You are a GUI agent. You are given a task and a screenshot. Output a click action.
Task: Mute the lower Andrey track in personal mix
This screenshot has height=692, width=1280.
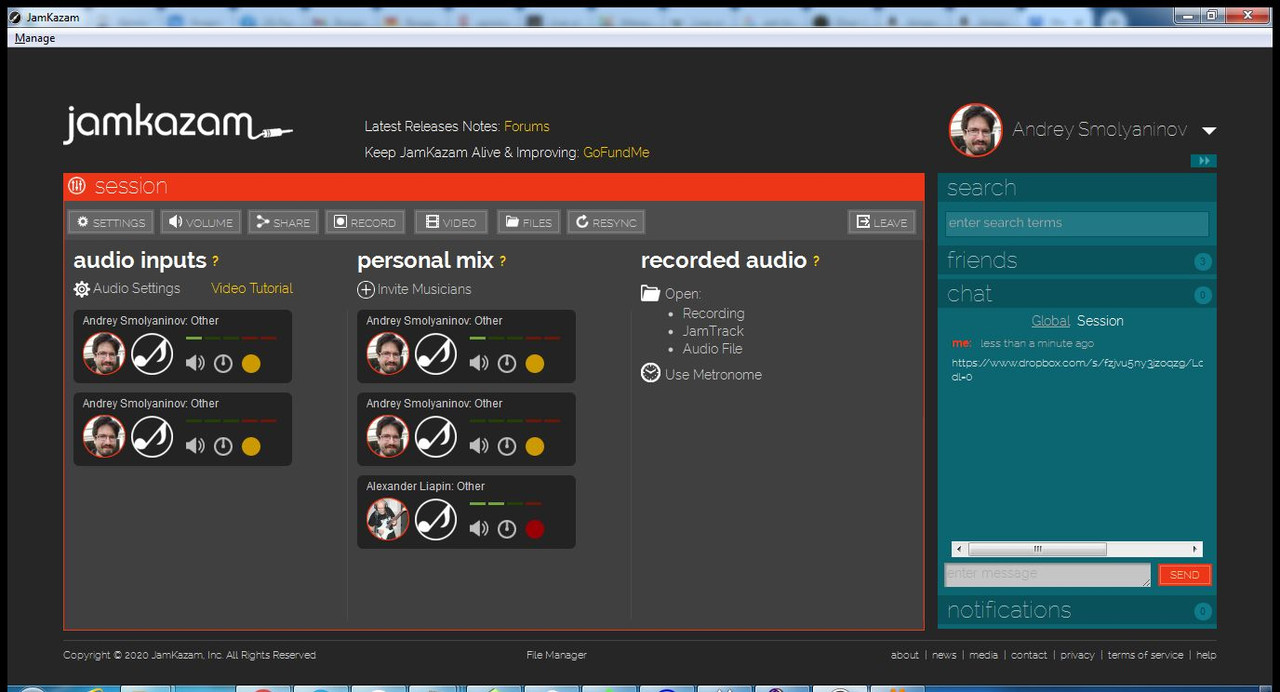(479, 446)
